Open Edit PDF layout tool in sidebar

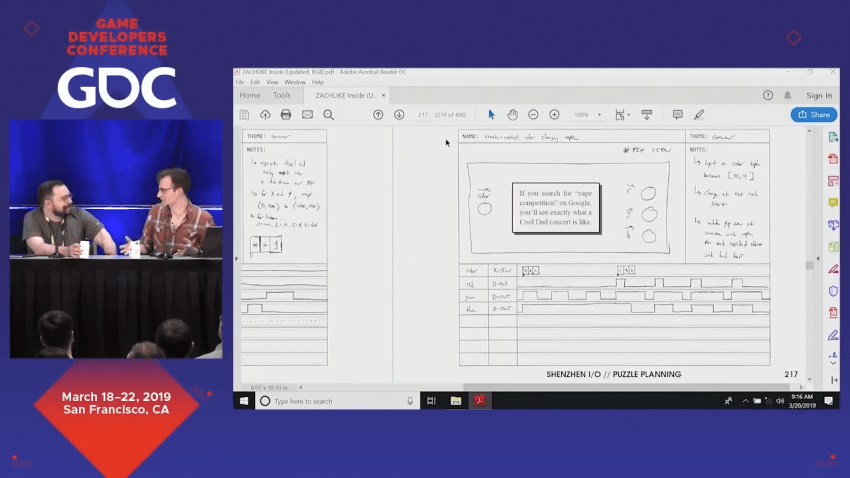click(x=833, y=180)
